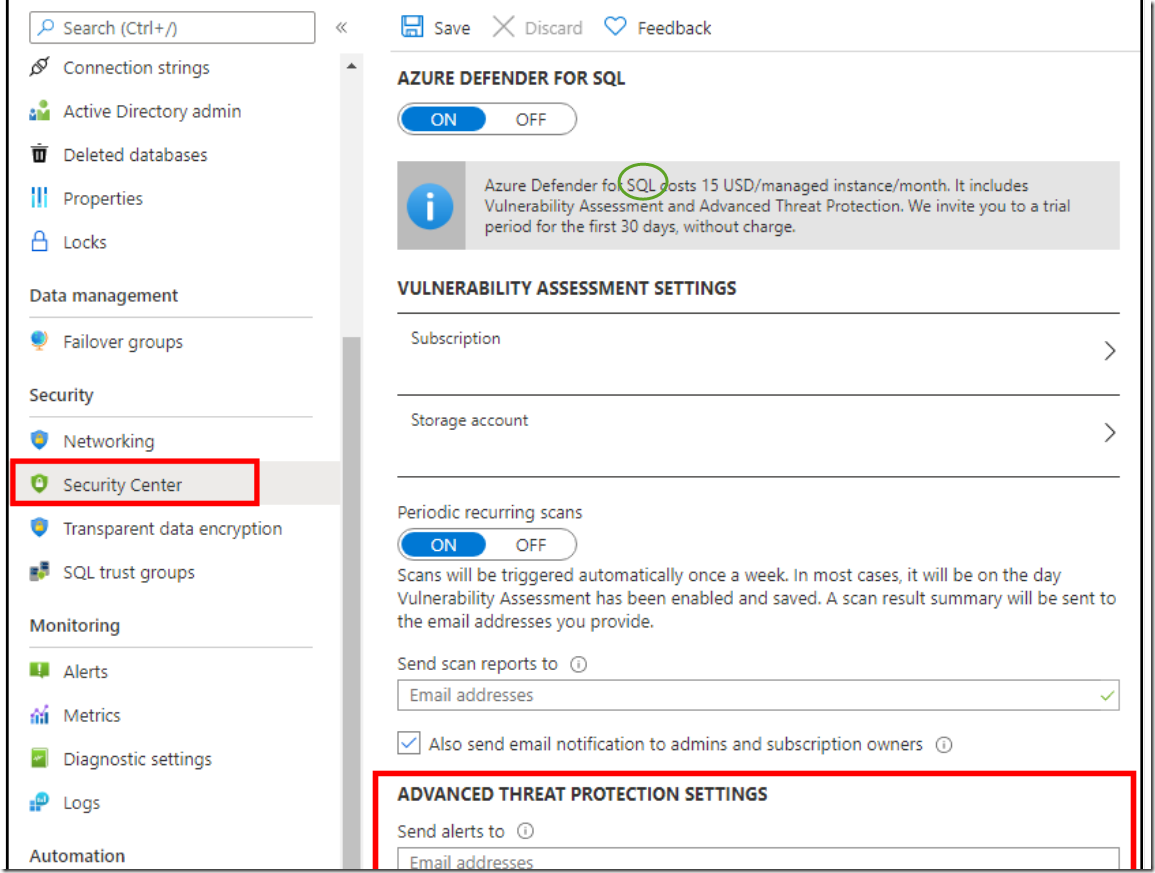This screenshot has height=873, width=1155.
Task: Click the Locks padlock icon
Action: (40, 242)
